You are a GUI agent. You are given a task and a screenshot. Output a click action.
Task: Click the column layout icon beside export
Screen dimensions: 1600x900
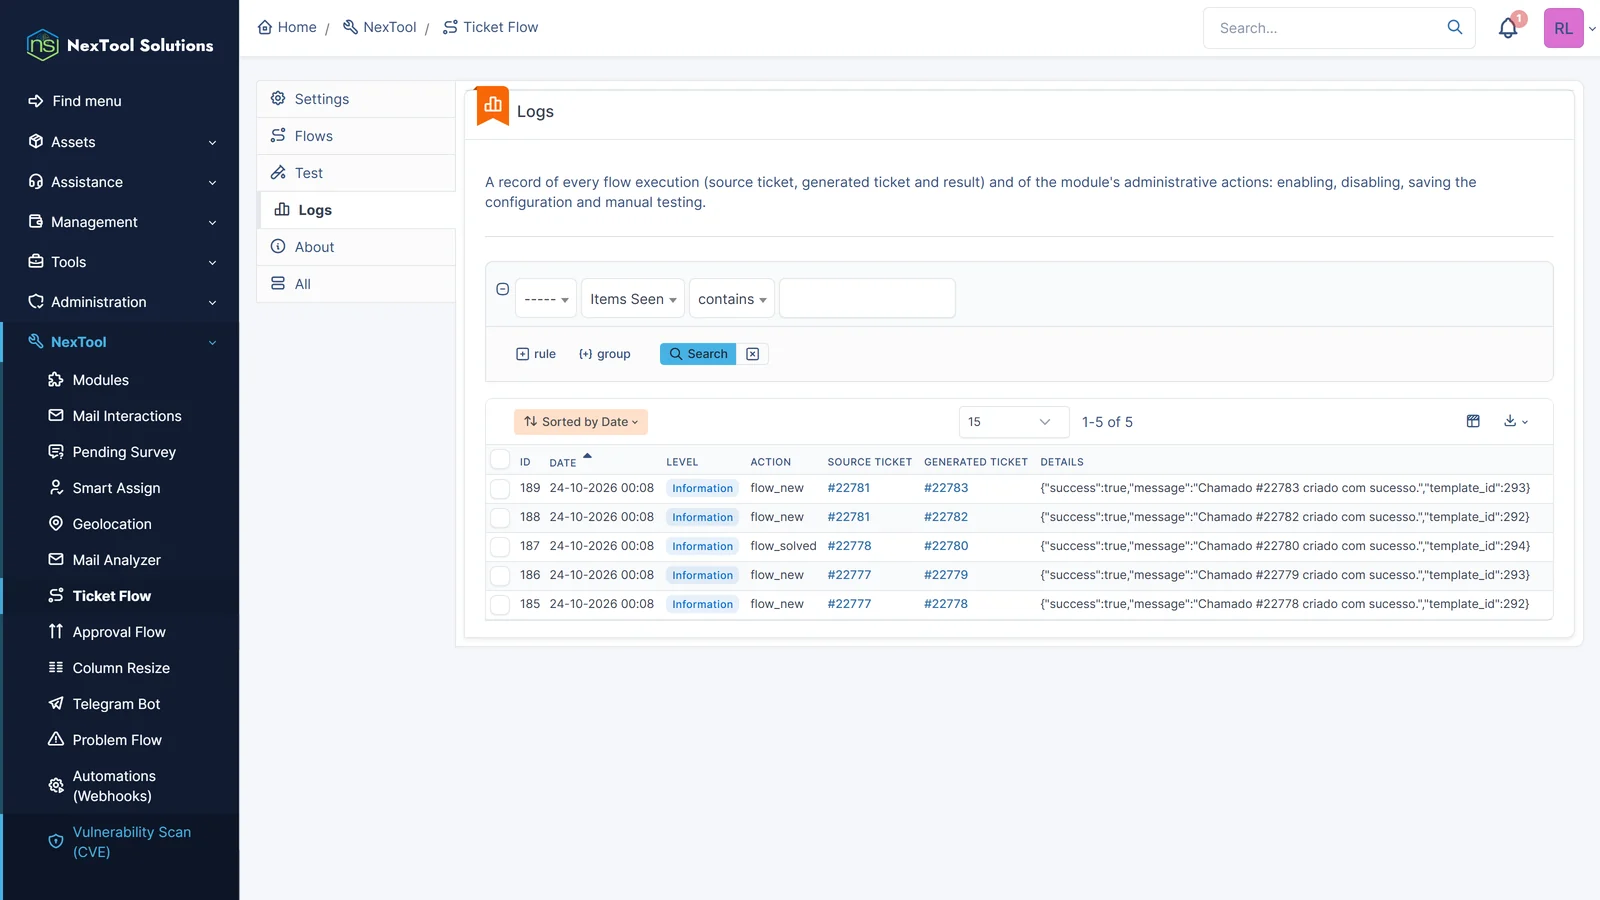1473,421
